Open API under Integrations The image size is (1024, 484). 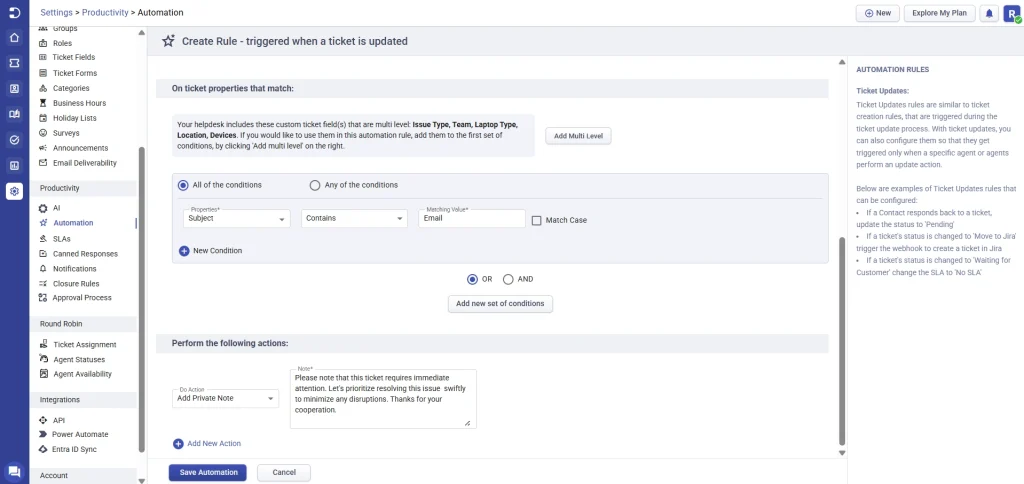59,421
